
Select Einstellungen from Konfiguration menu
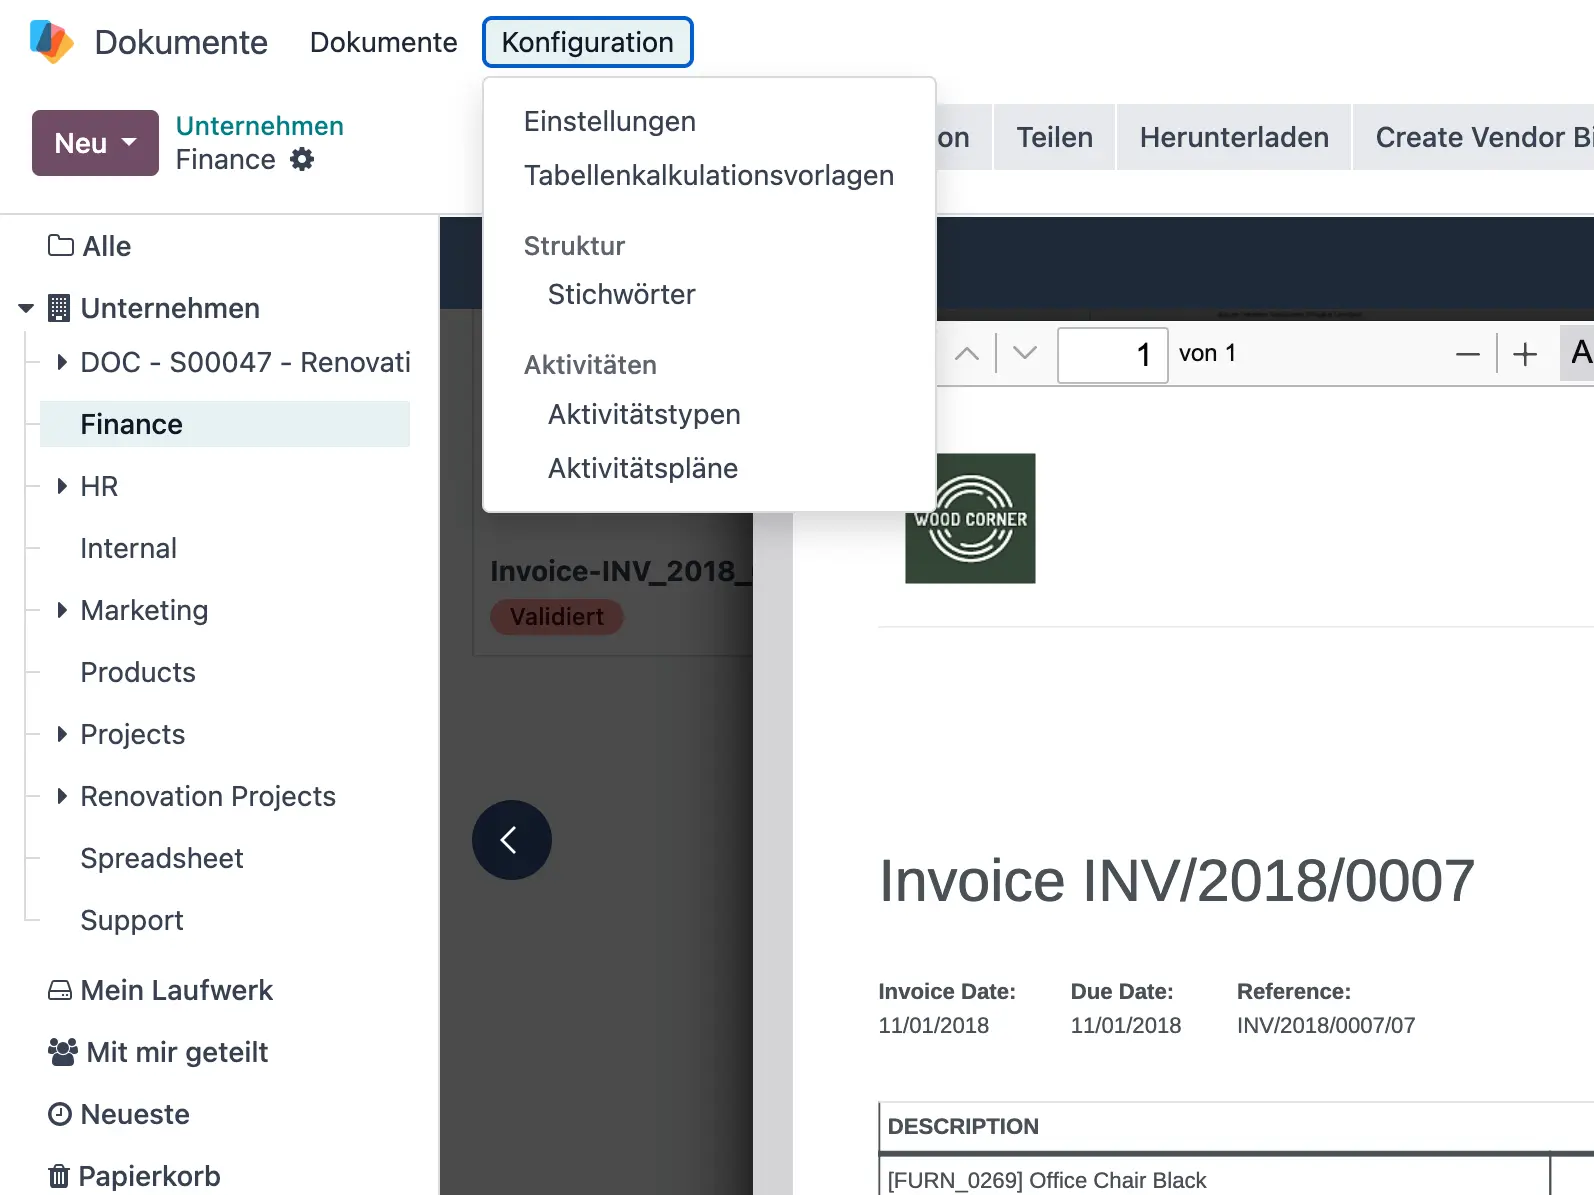point(609,121)
